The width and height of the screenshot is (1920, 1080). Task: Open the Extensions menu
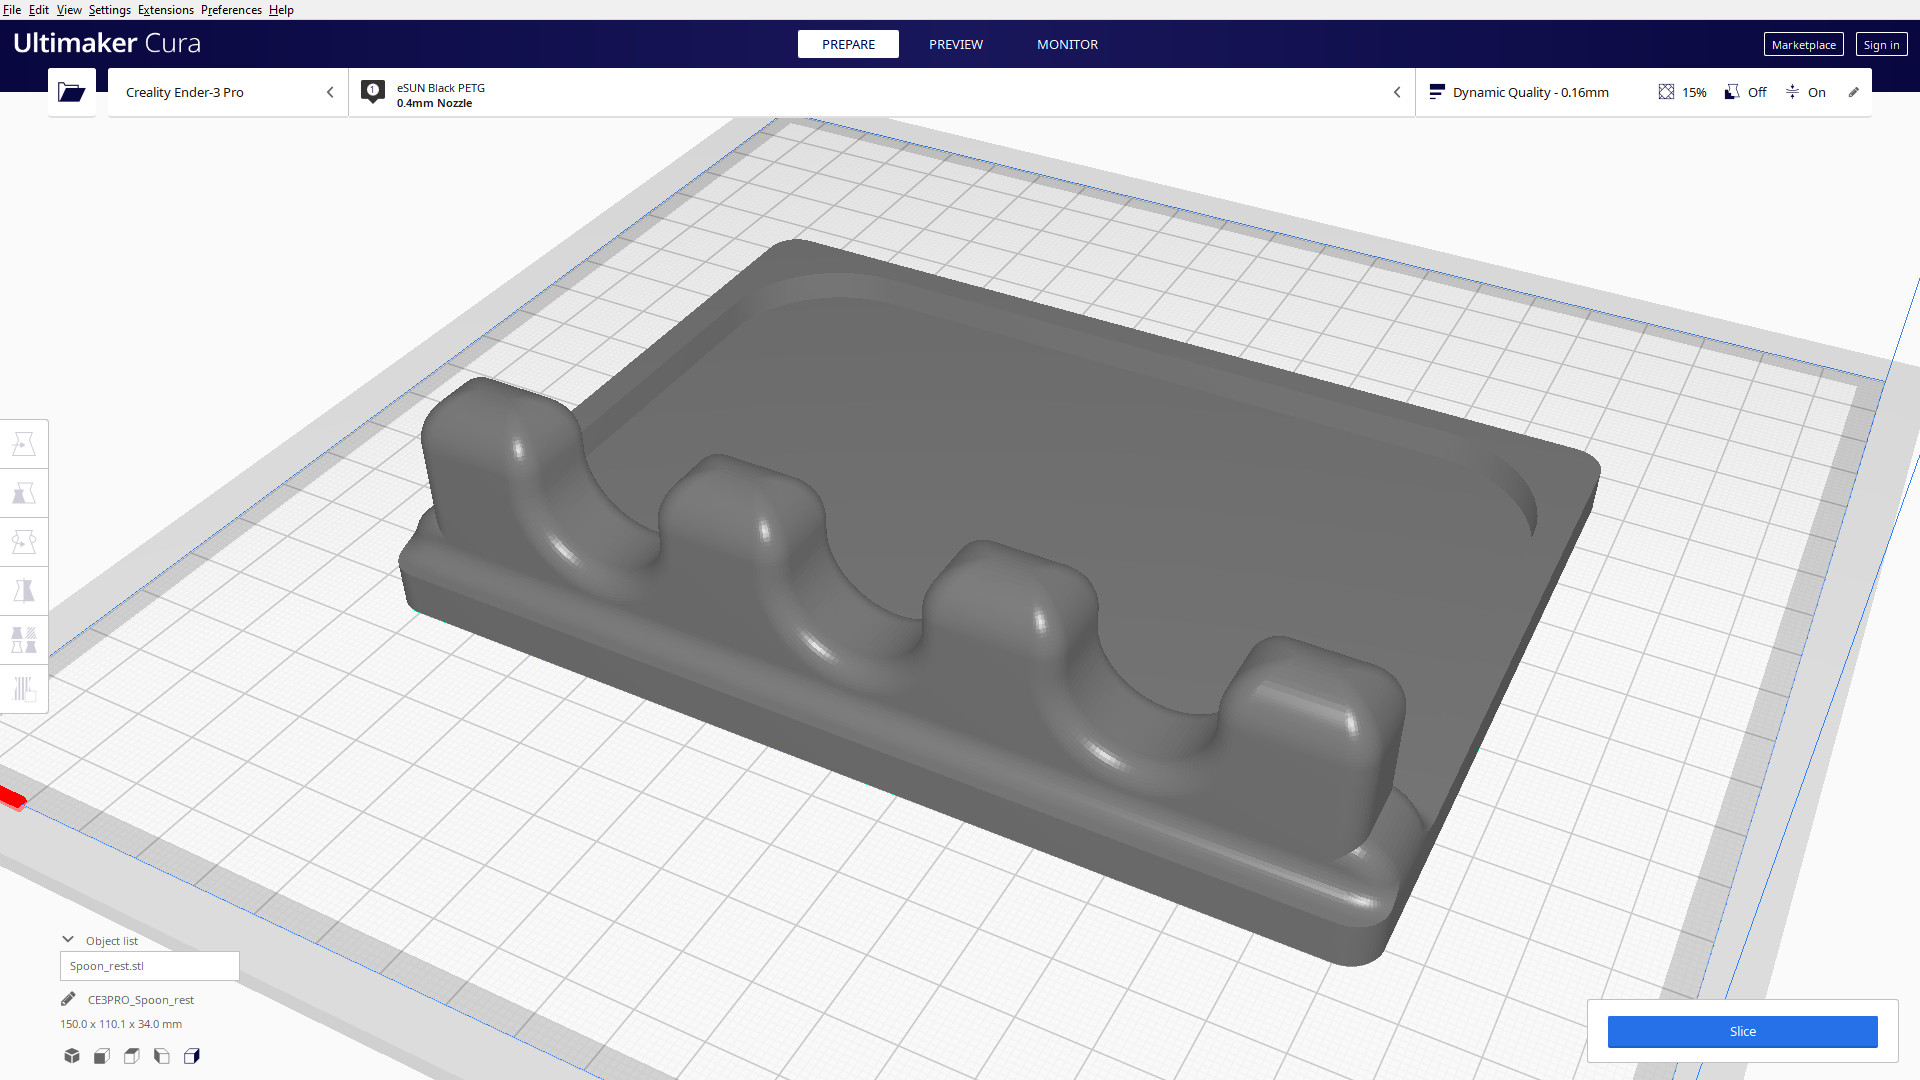point(166,9)
